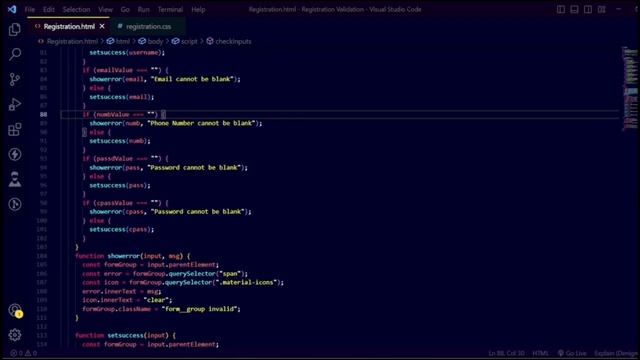Click the html breadcrumb segment

click(x=122, y=41)
